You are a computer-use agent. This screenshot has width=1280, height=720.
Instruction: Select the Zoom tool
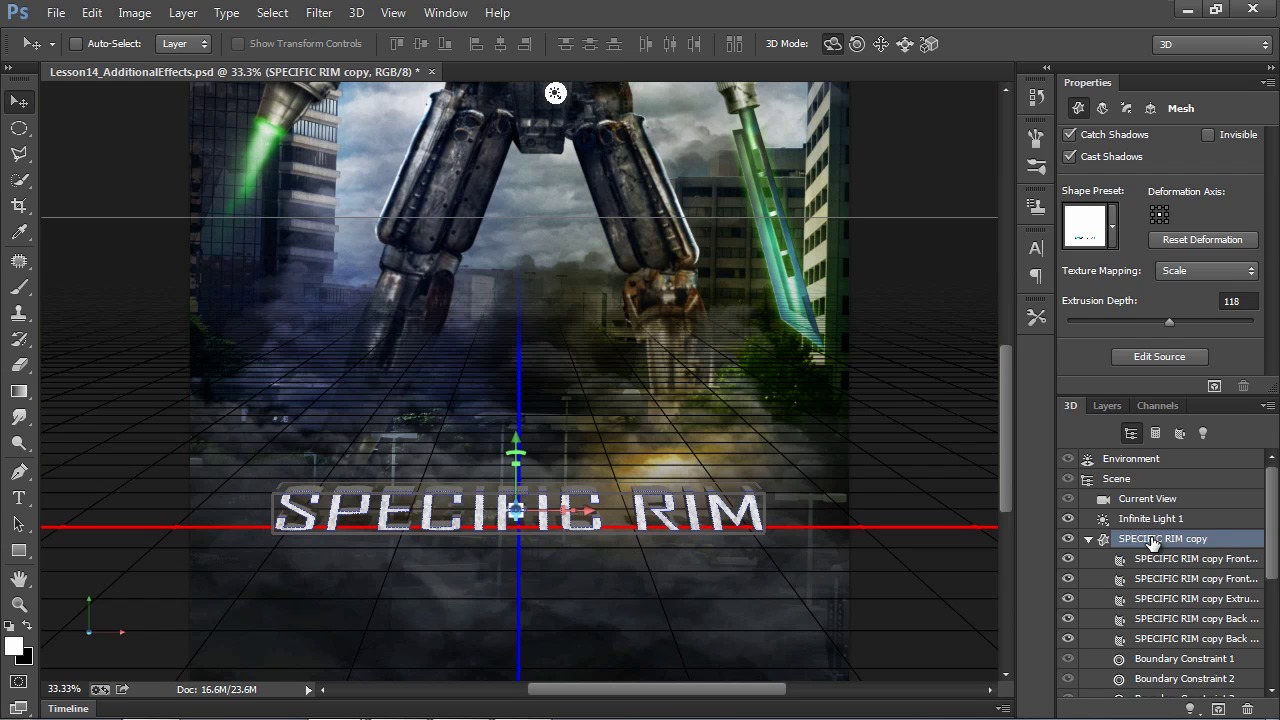[x=19, y=604]
